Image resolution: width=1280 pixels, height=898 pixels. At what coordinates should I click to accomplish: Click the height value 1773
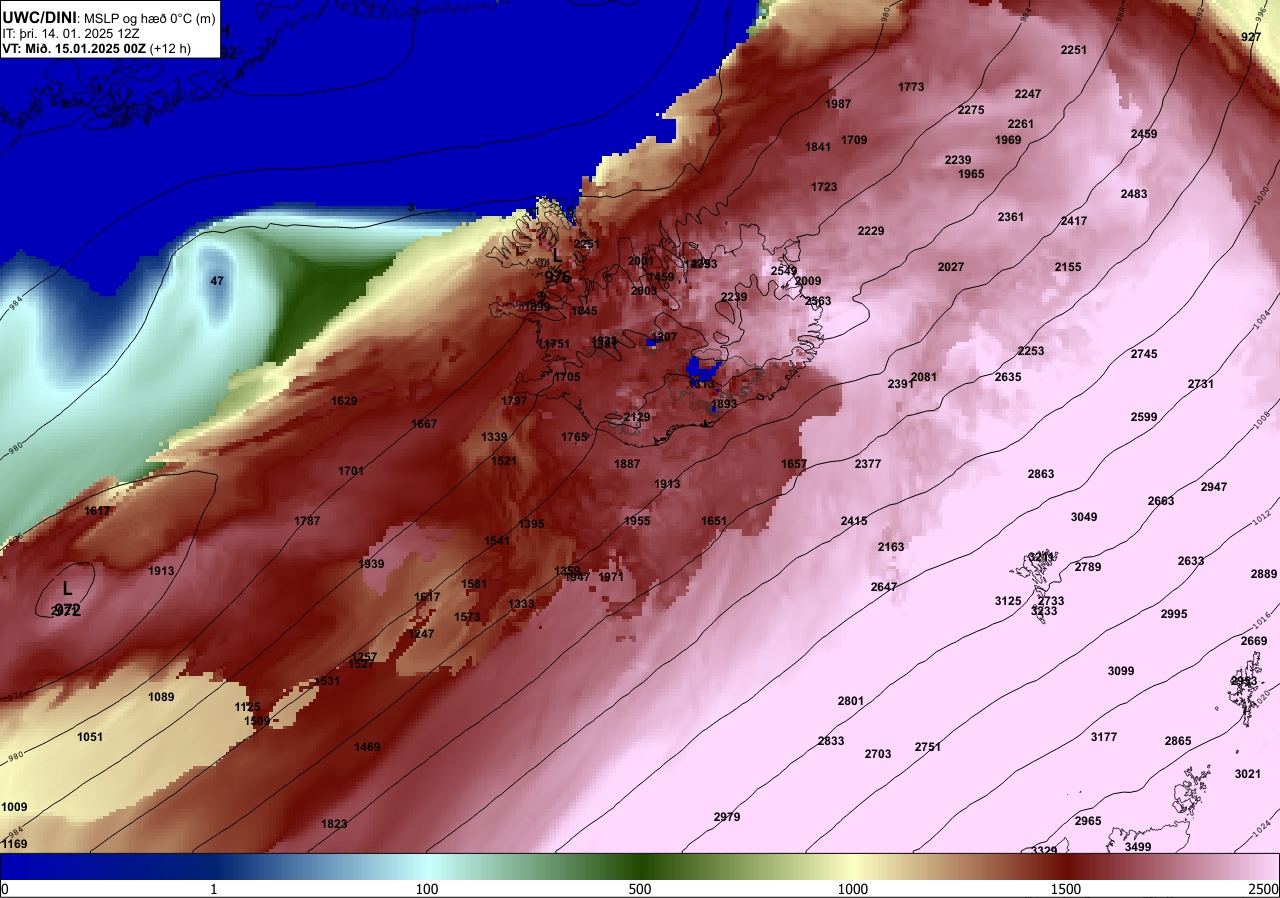tap(911, 87)
